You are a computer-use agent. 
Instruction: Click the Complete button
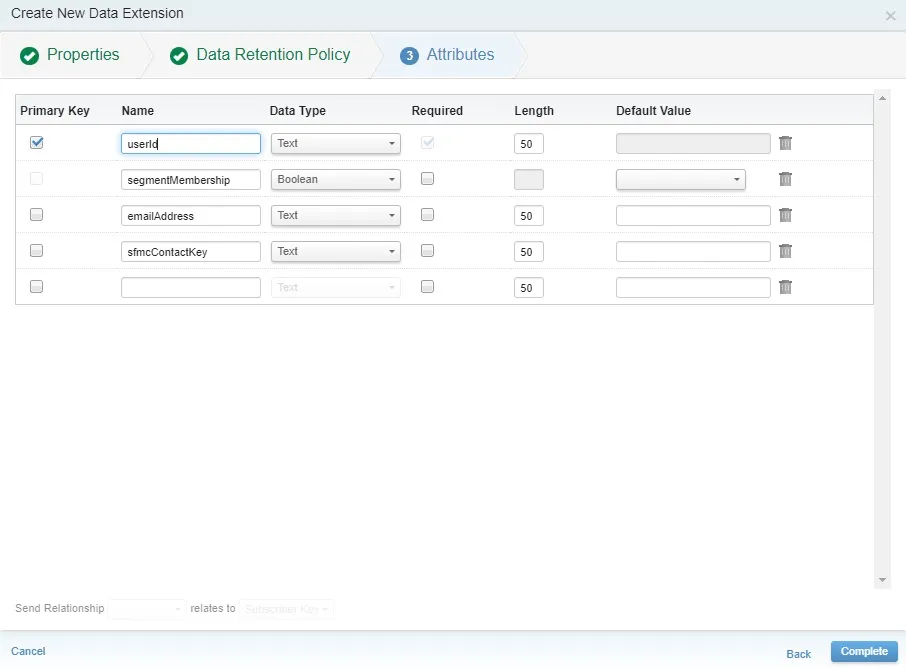point(863,651)
